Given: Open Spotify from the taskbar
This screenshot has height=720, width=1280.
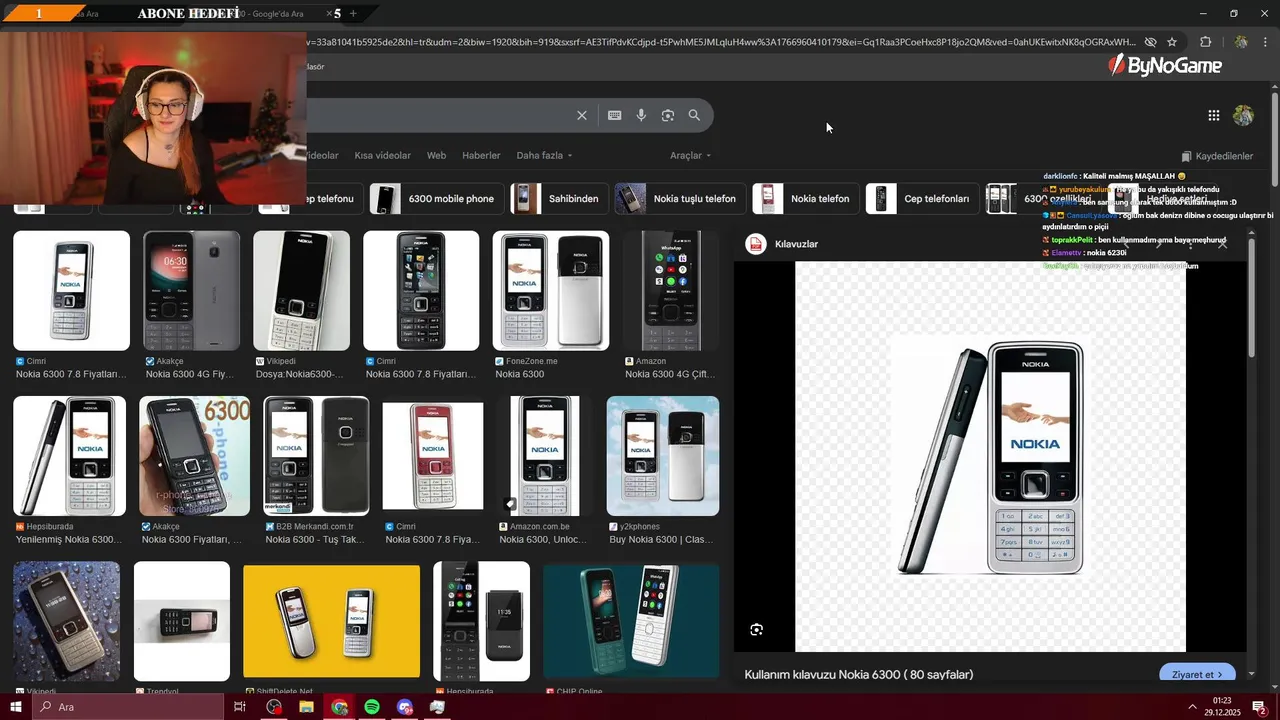Looking at the screenshot, I should point(372,707).
